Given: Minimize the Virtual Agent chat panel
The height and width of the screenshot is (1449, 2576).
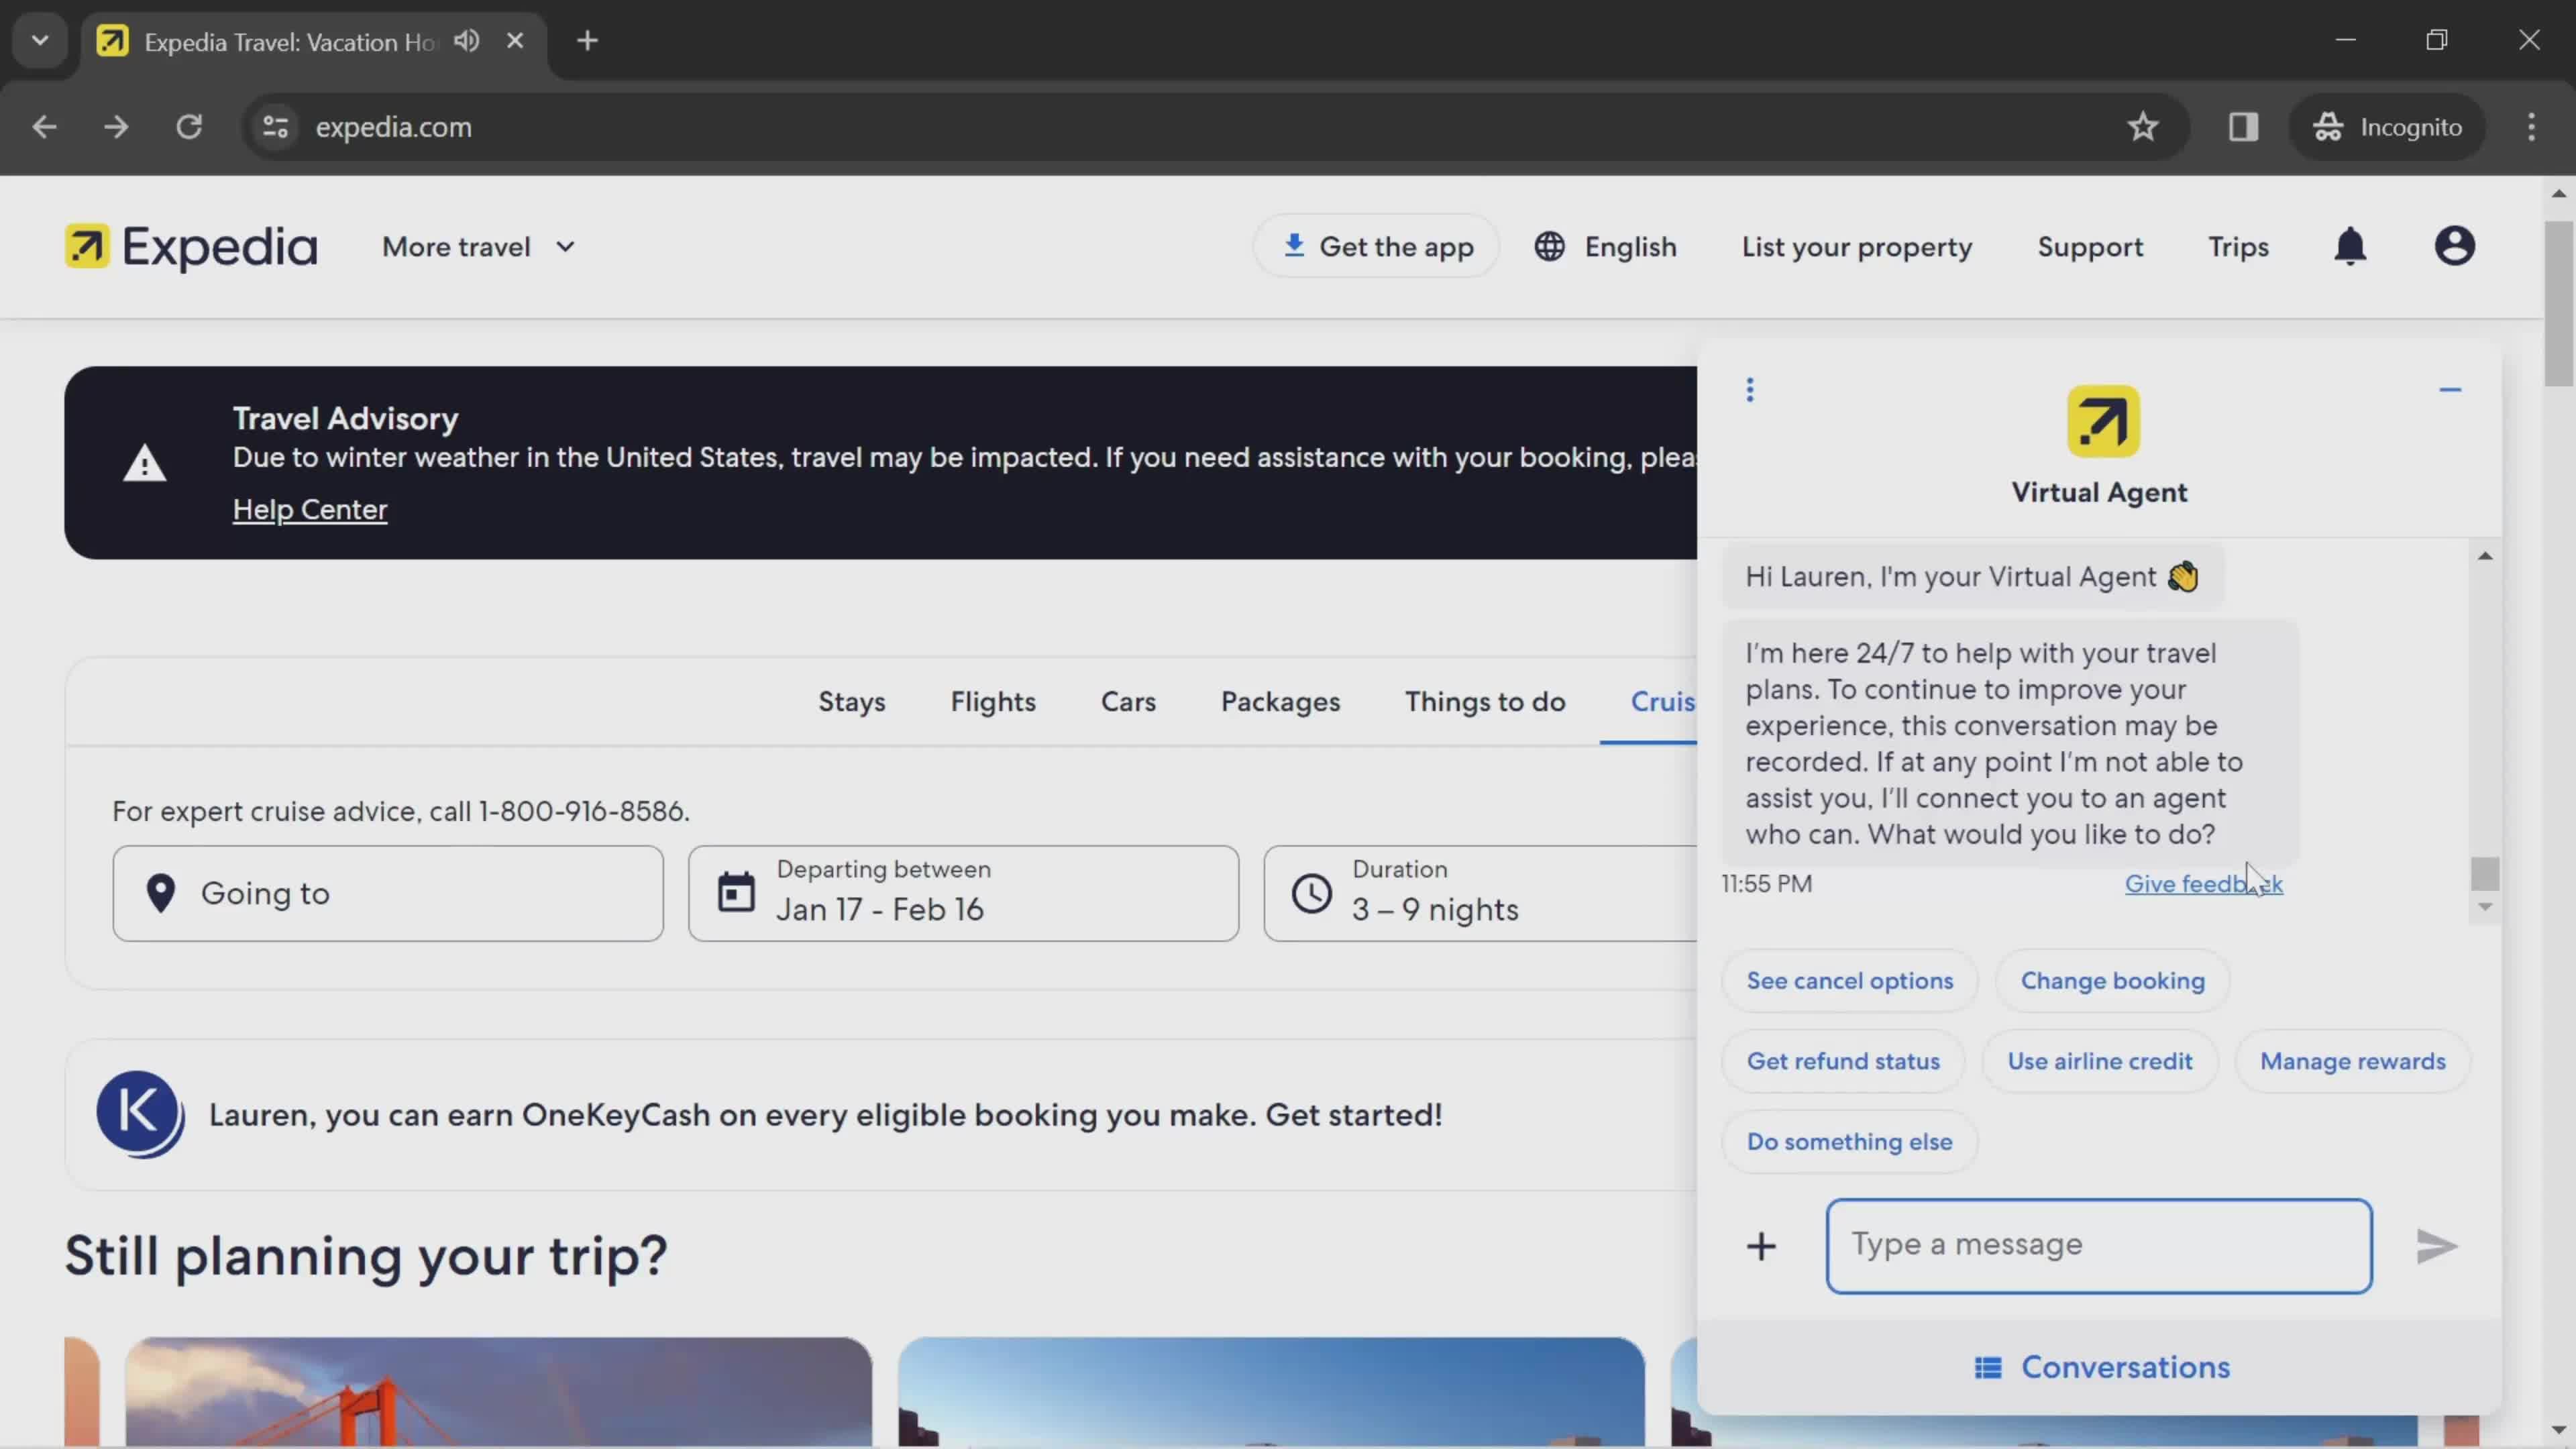Looking at the screenshot, I should [2450, 390].
